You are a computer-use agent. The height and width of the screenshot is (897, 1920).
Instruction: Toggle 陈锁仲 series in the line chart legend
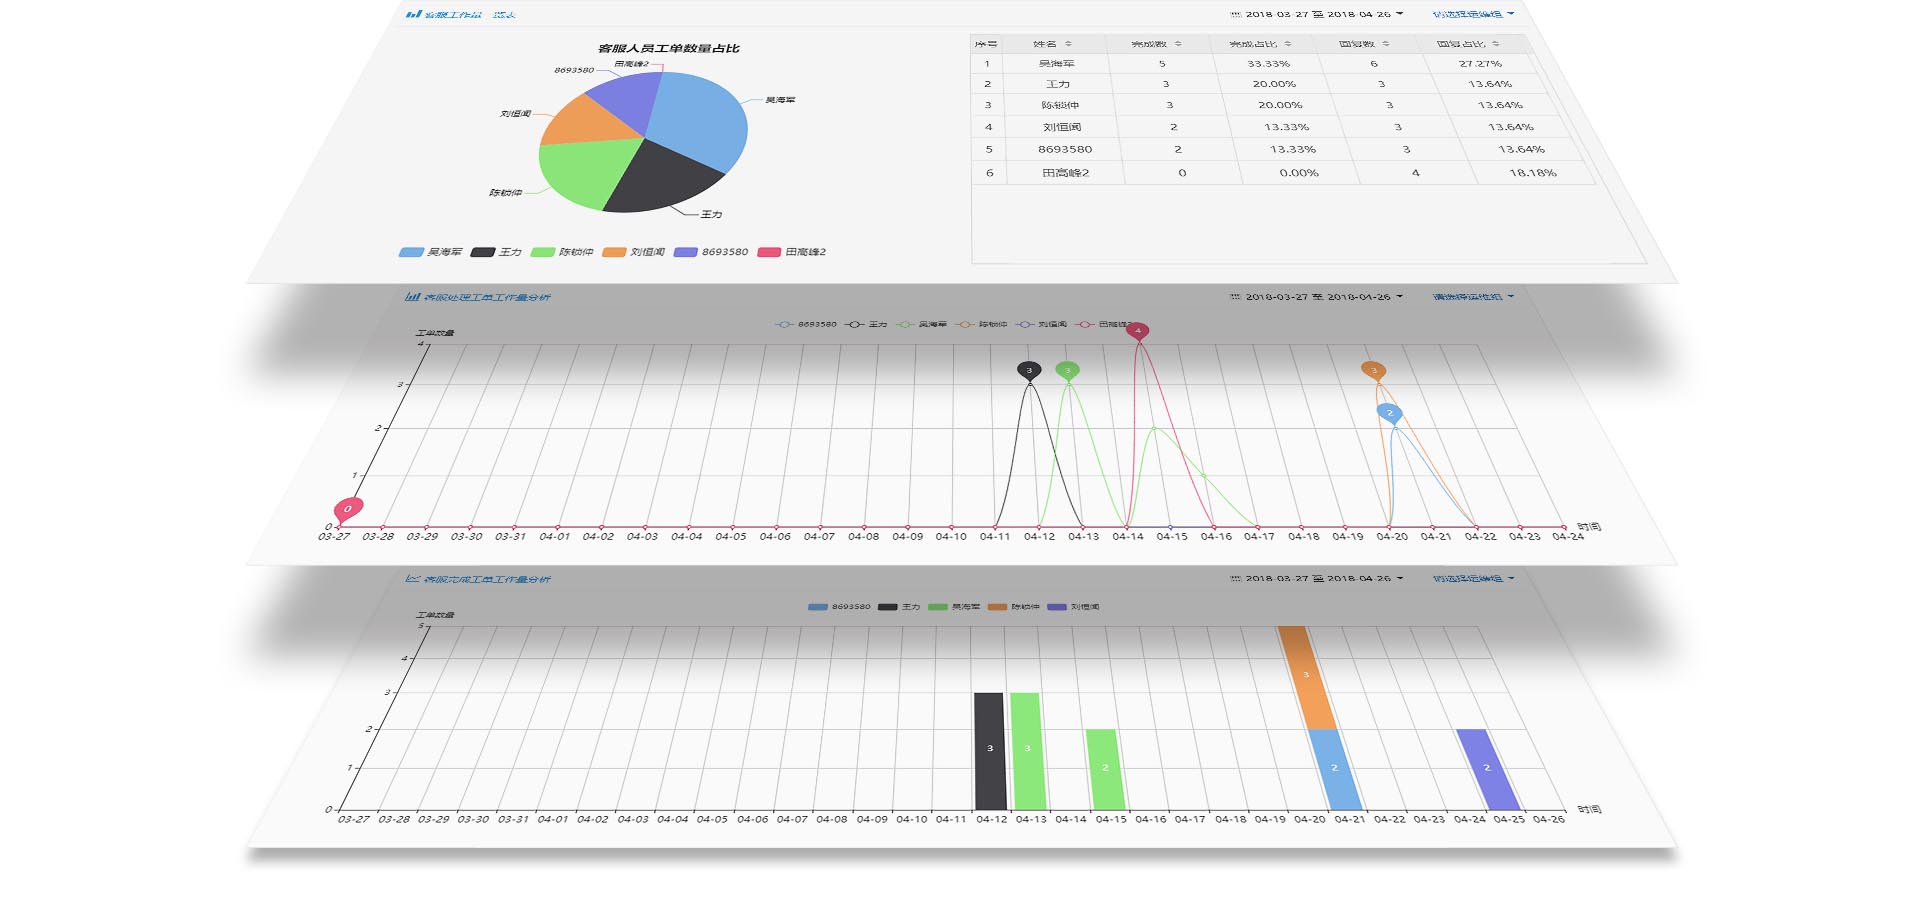coord(981,324)
